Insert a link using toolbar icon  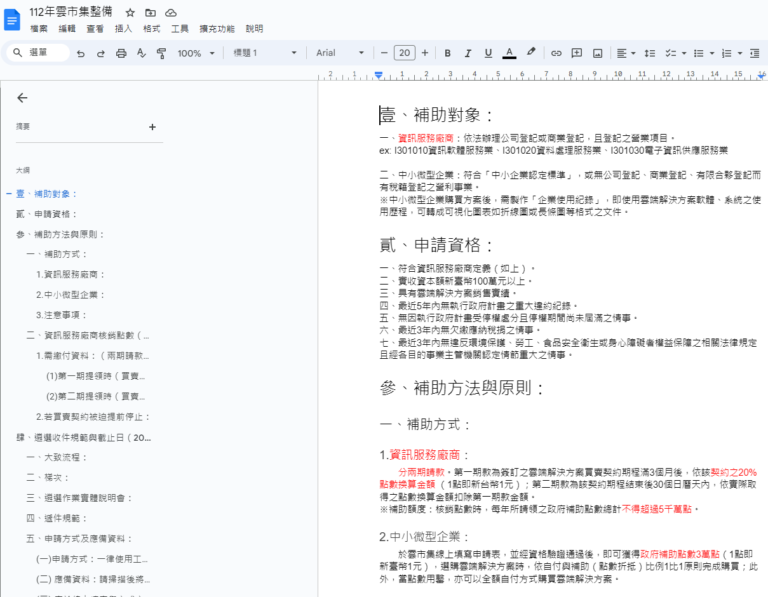click(556, 53)
